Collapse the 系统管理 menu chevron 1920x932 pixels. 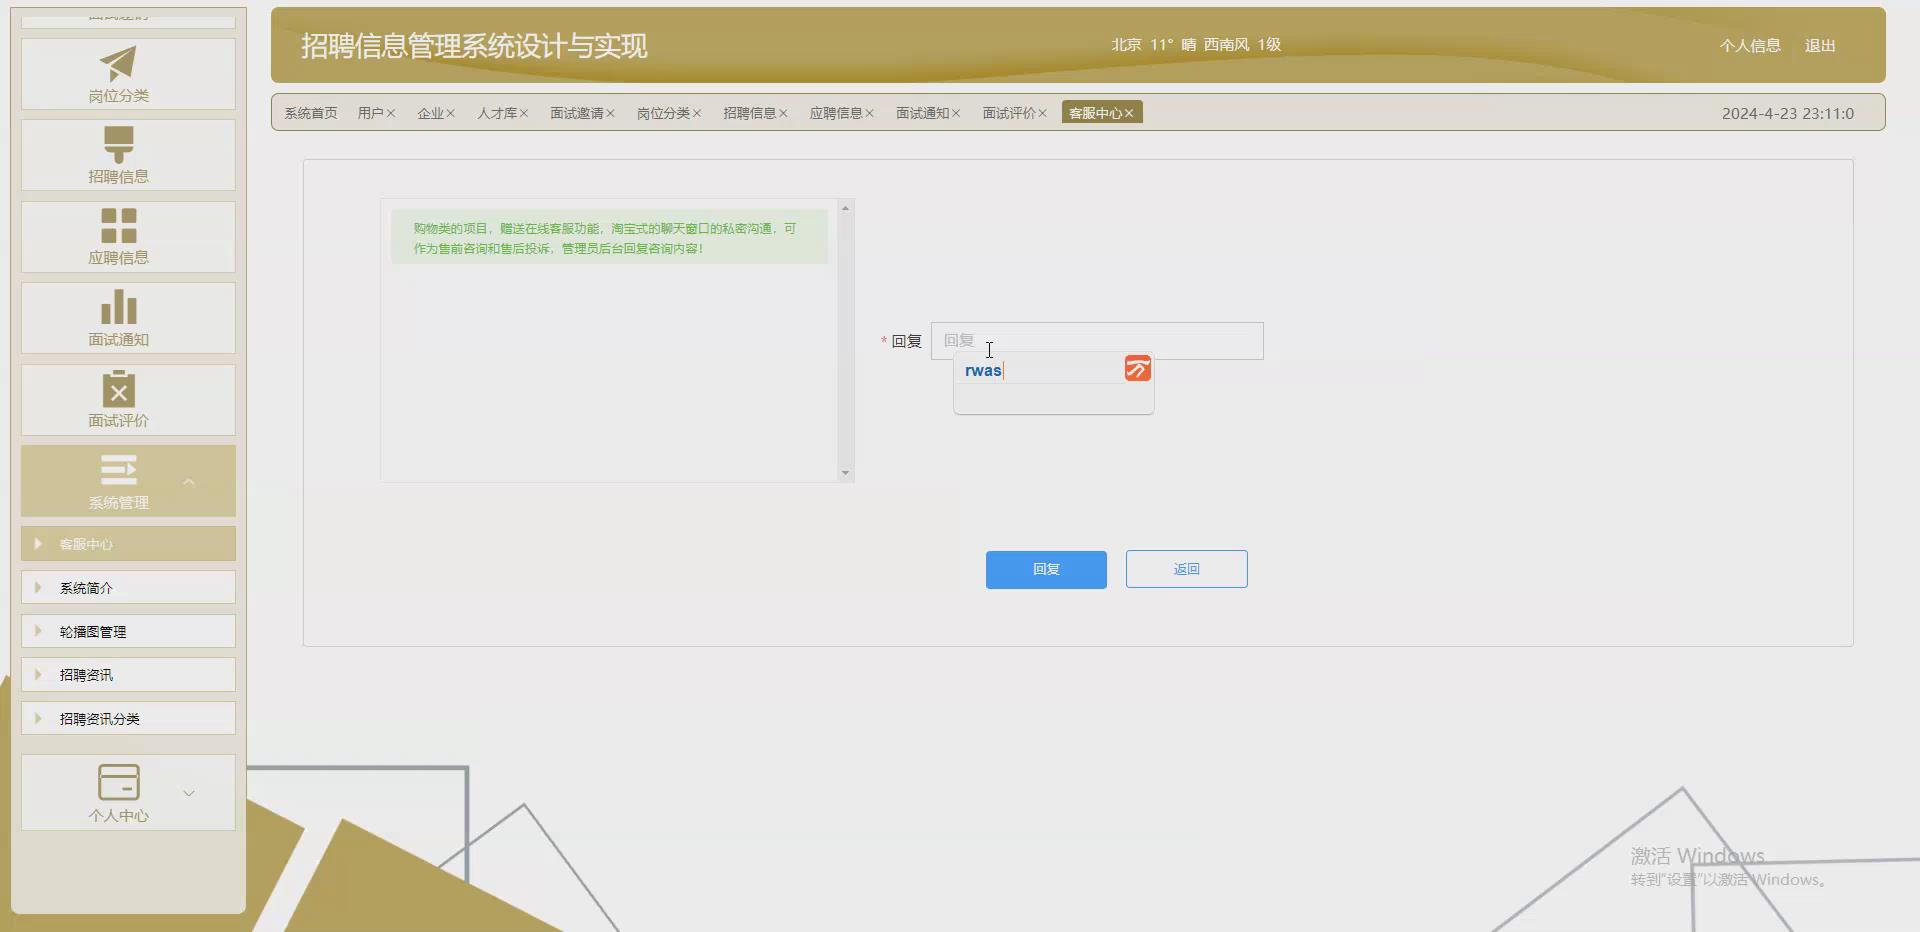189,482
